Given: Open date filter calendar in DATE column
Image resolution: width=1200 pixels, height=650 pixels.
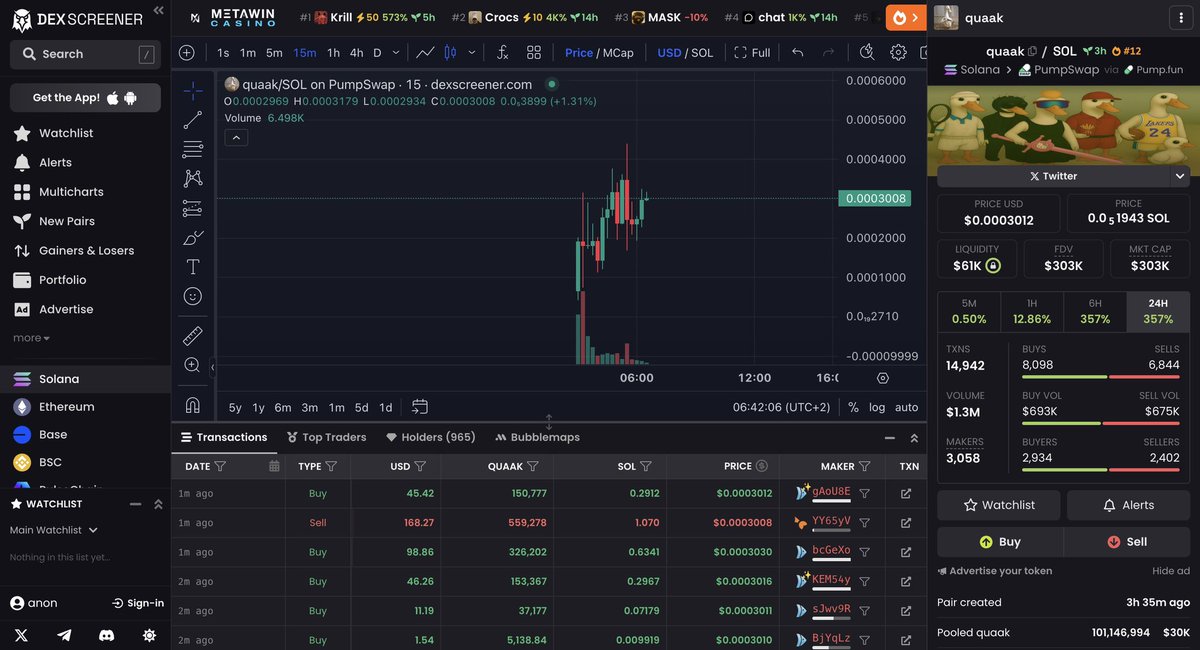Looking at the screenshot, I should [x=274, y=466].
